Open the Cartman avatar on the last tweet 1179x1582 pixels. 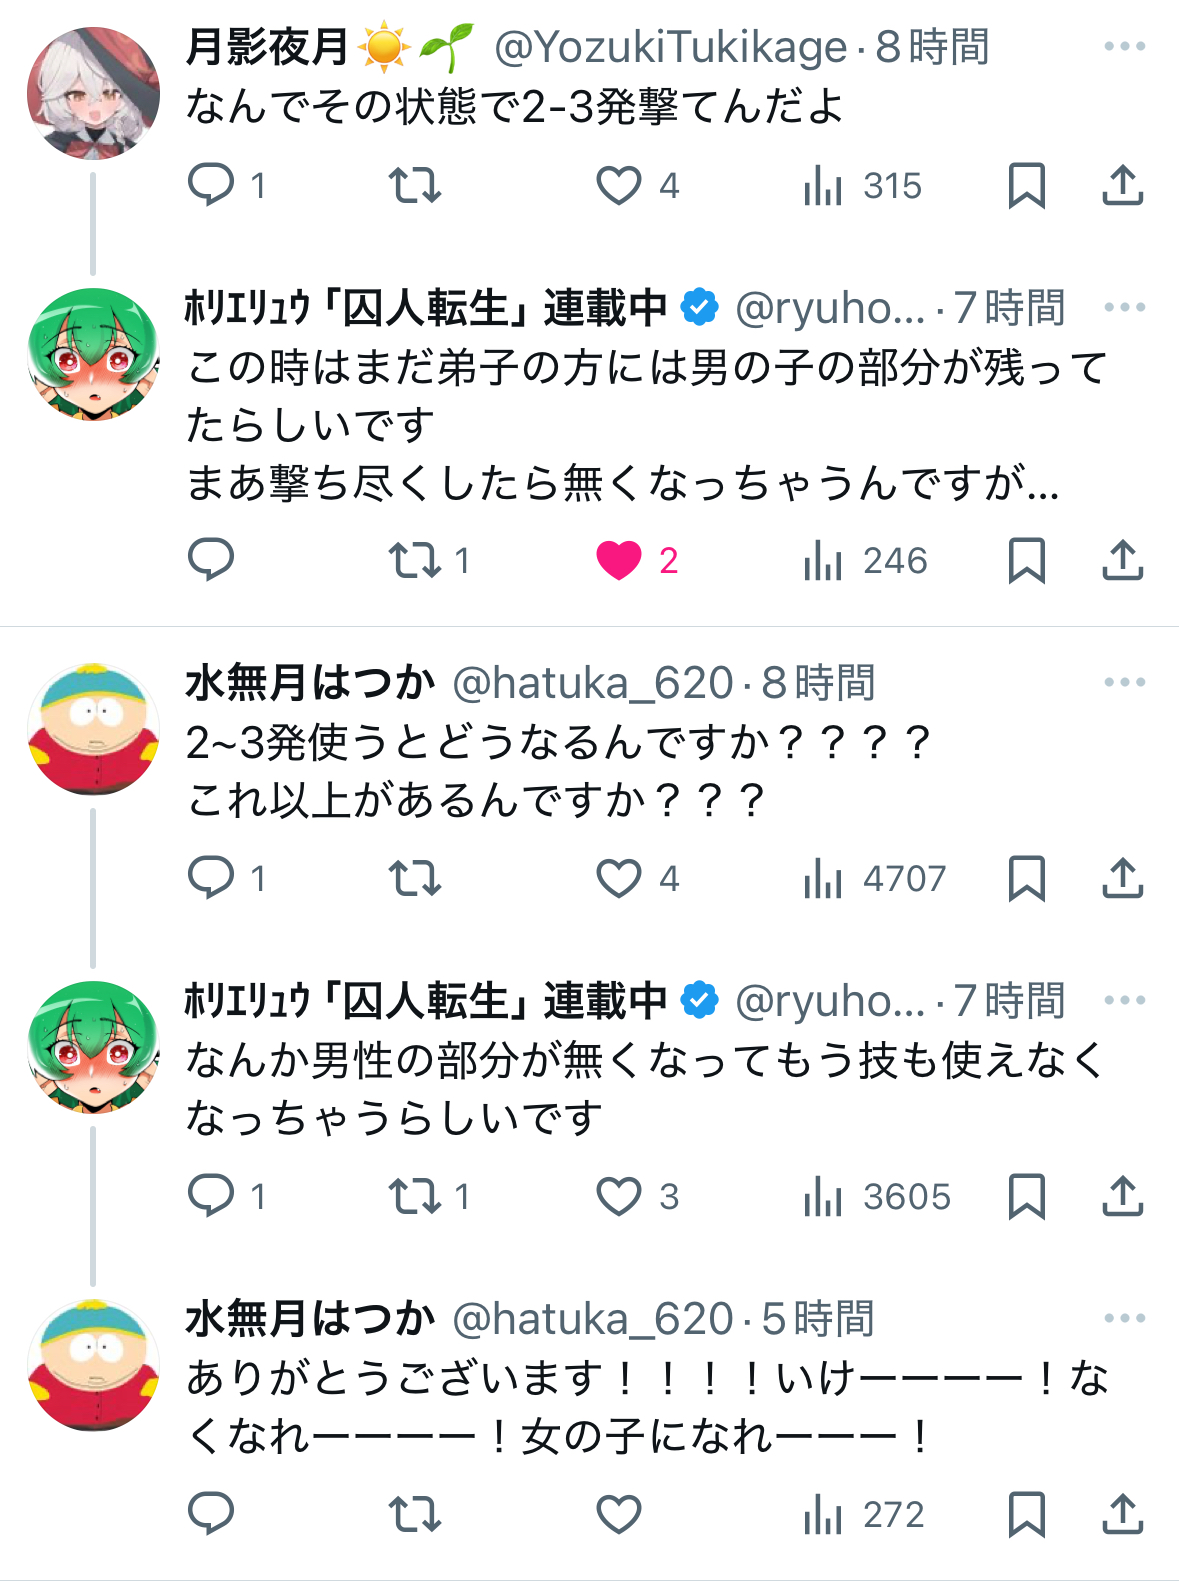[93, 1364]
